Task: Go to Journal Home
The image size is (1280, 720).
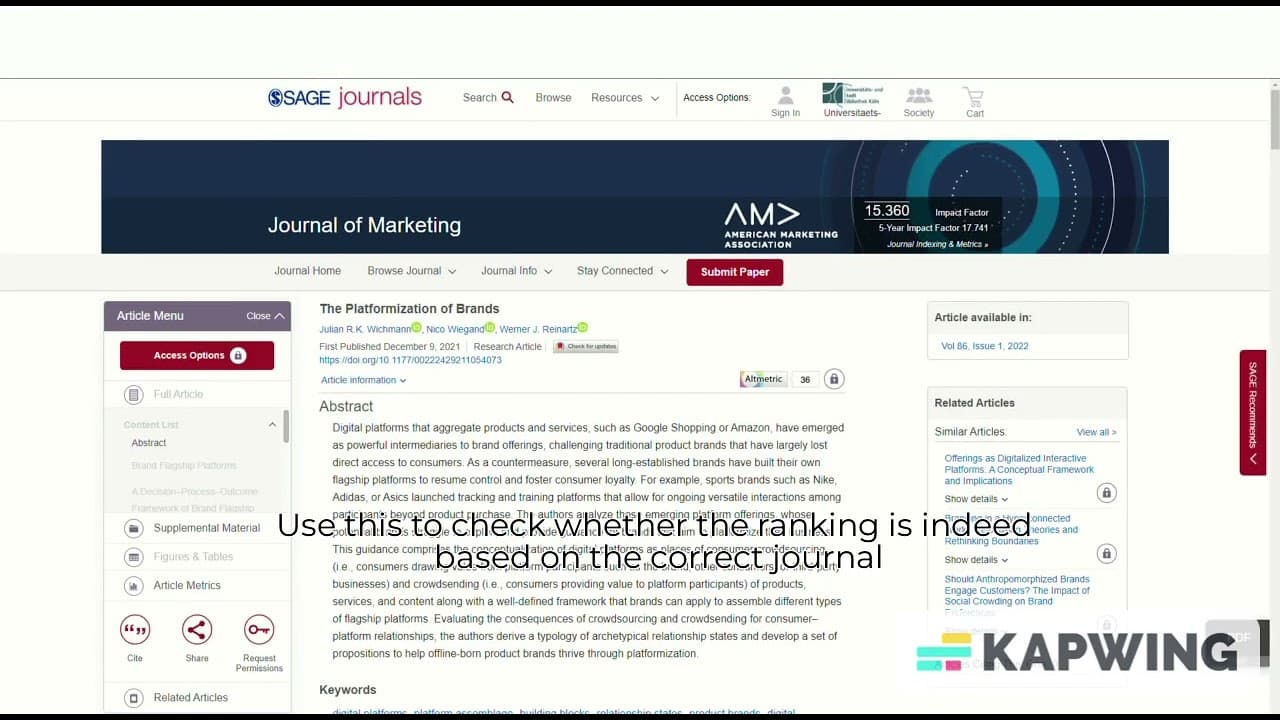Action: (x=307, y=271)
